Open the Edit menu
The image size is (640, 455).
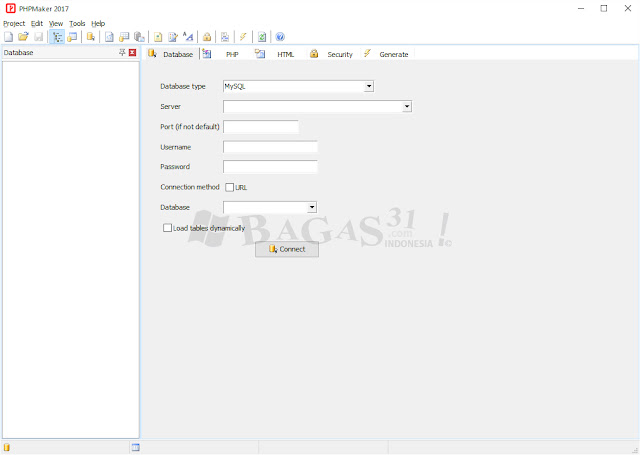37,24
